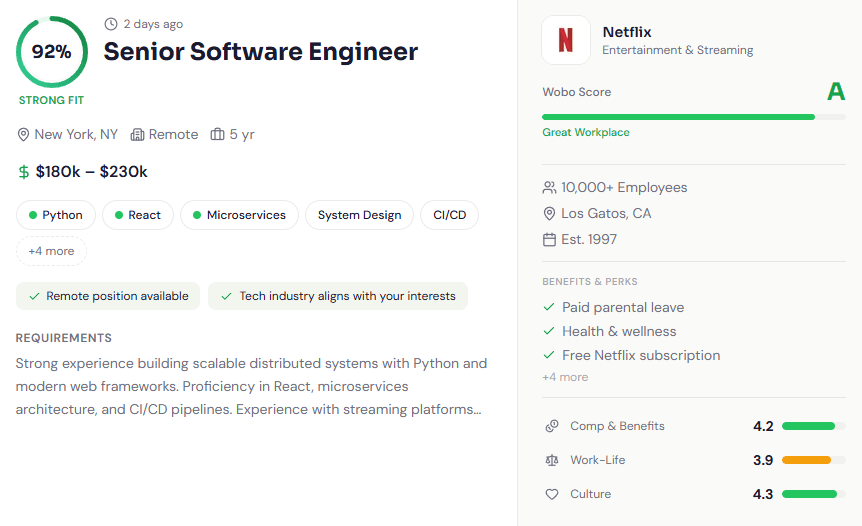Open the Senior Software Engineer job title
The width and height of the screenshot is (862, 526).
coord(261,52)
